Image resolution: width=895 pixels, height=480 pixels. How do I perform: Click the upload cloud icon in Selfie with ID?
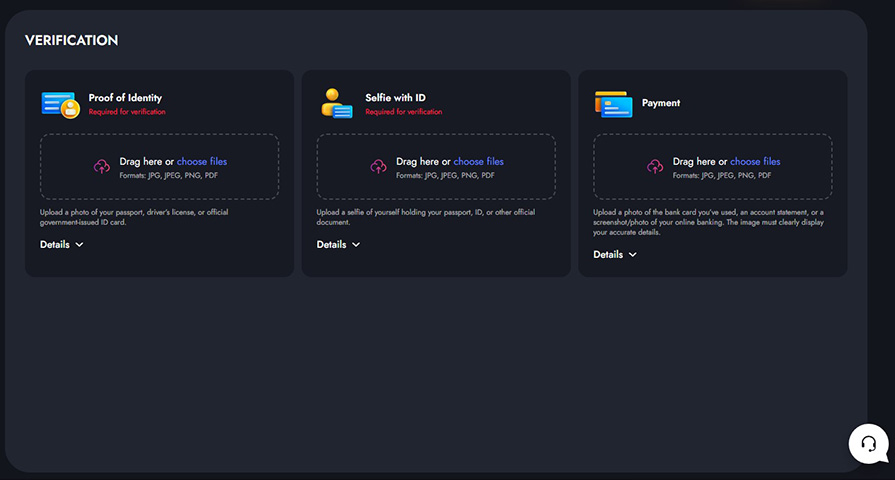click(x=378, y=167)
